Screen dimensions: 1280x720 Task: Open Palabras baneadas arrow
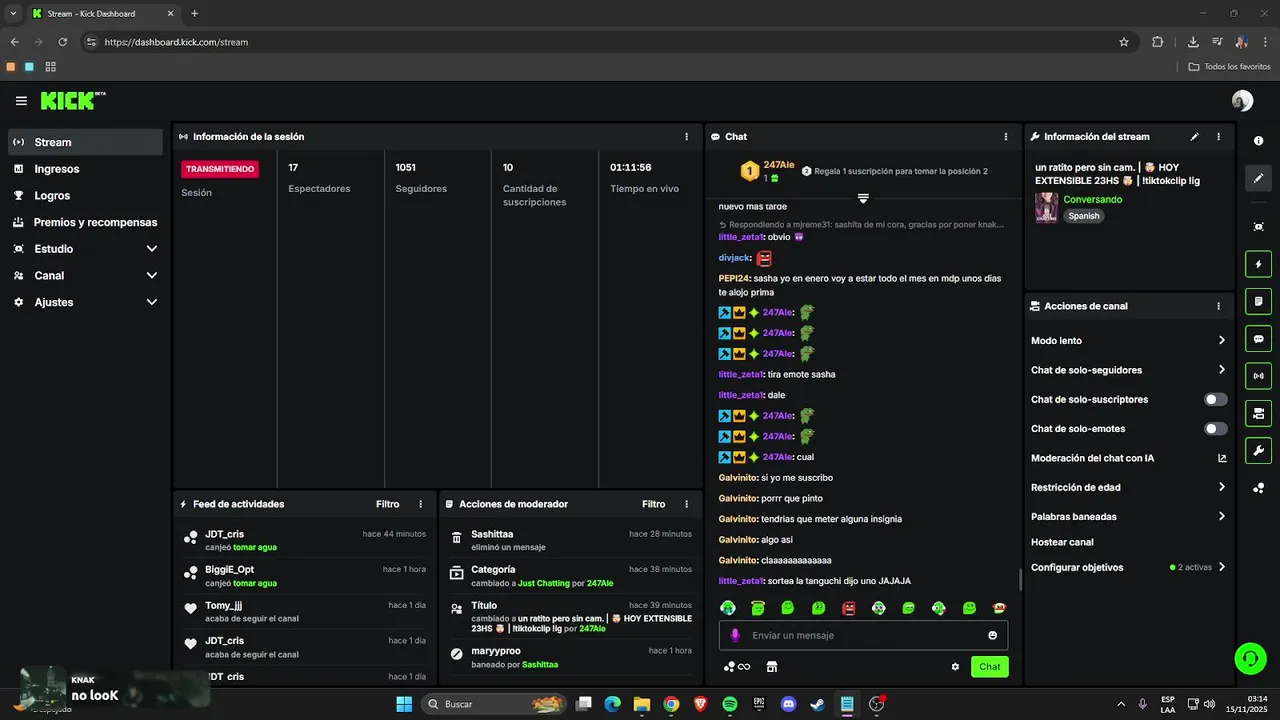(x=1222, y=517)
